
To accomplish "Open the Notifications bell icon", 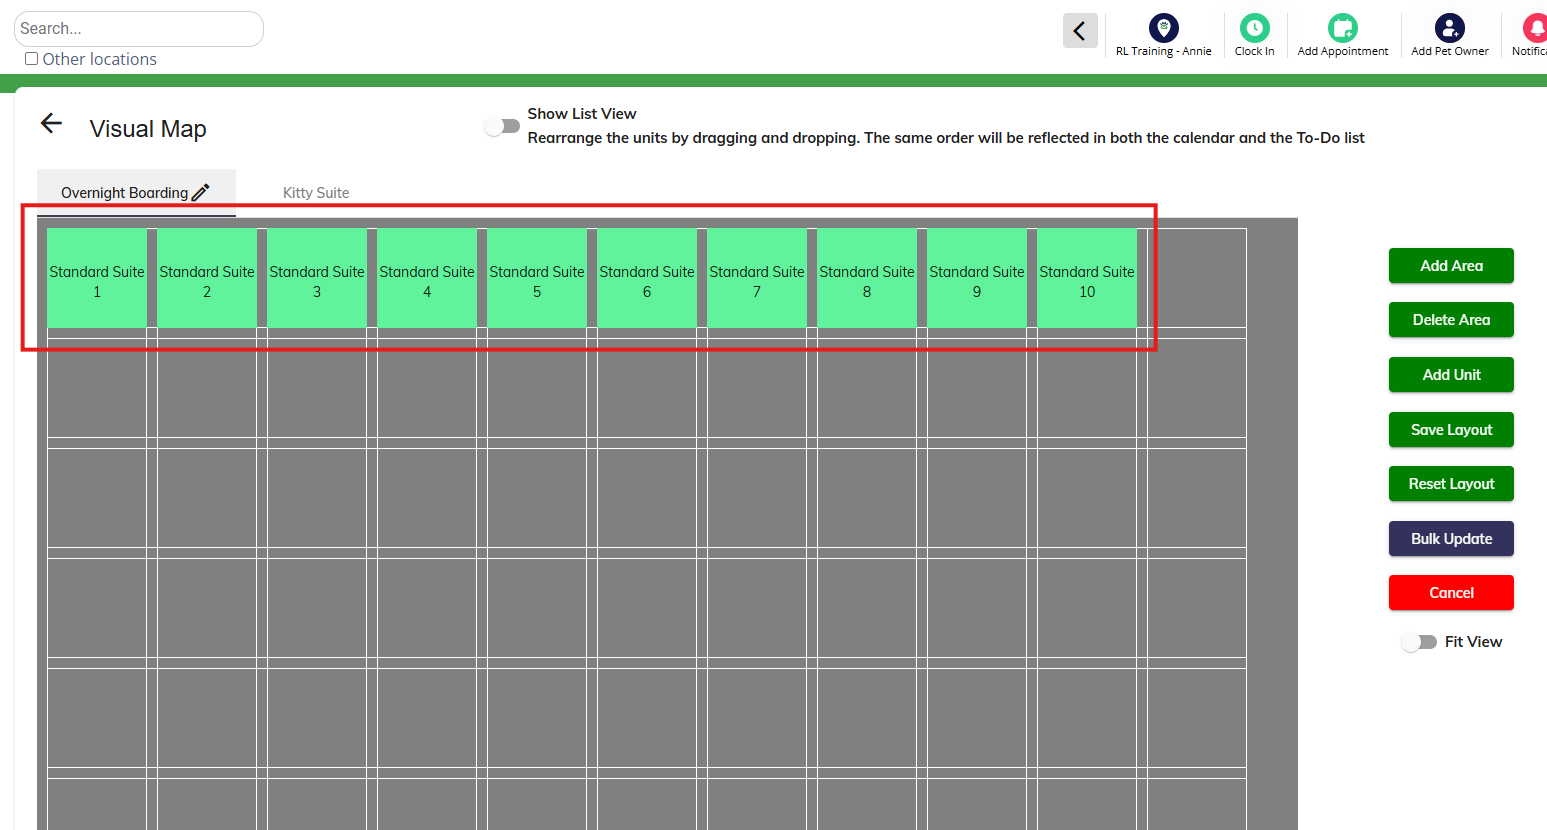I will 1535,28.
